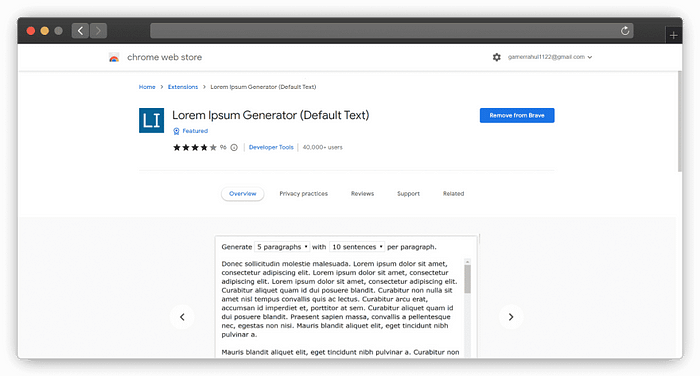
Task: Click the Featured label link
Action: (195, 131)
